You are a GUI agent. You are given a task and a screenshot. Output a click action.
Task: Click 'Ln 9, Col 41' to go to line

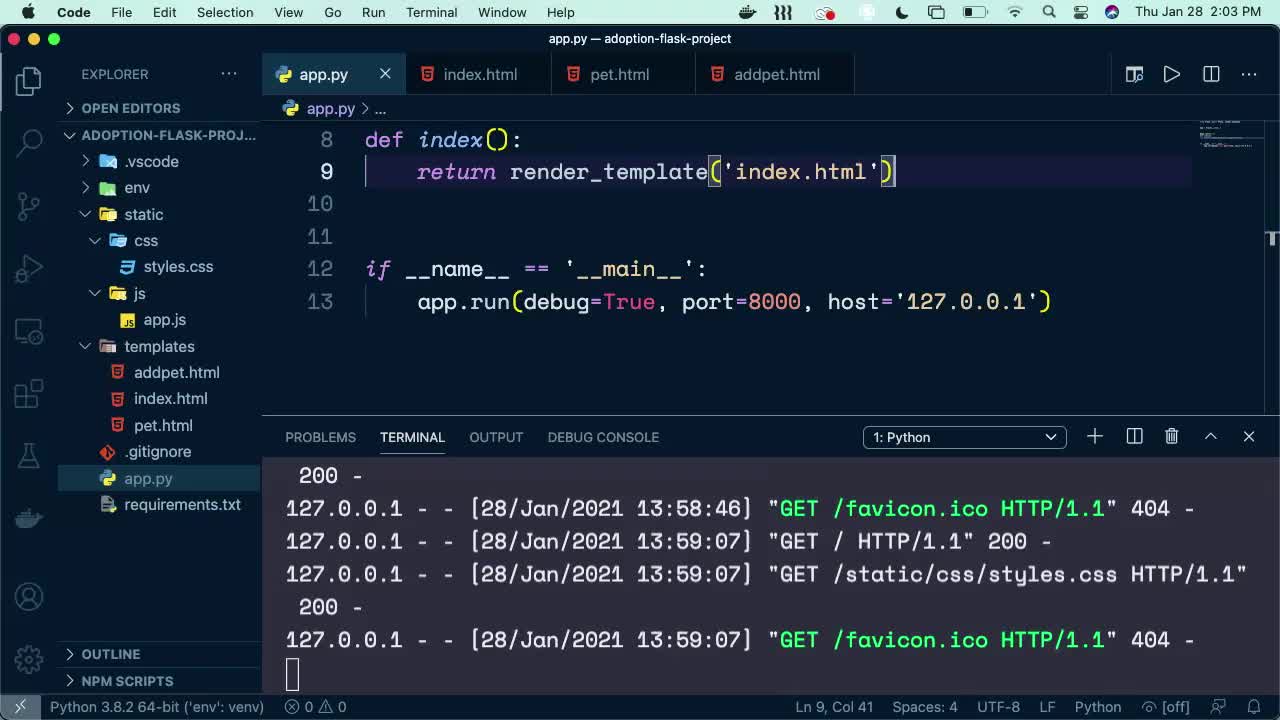834,706
